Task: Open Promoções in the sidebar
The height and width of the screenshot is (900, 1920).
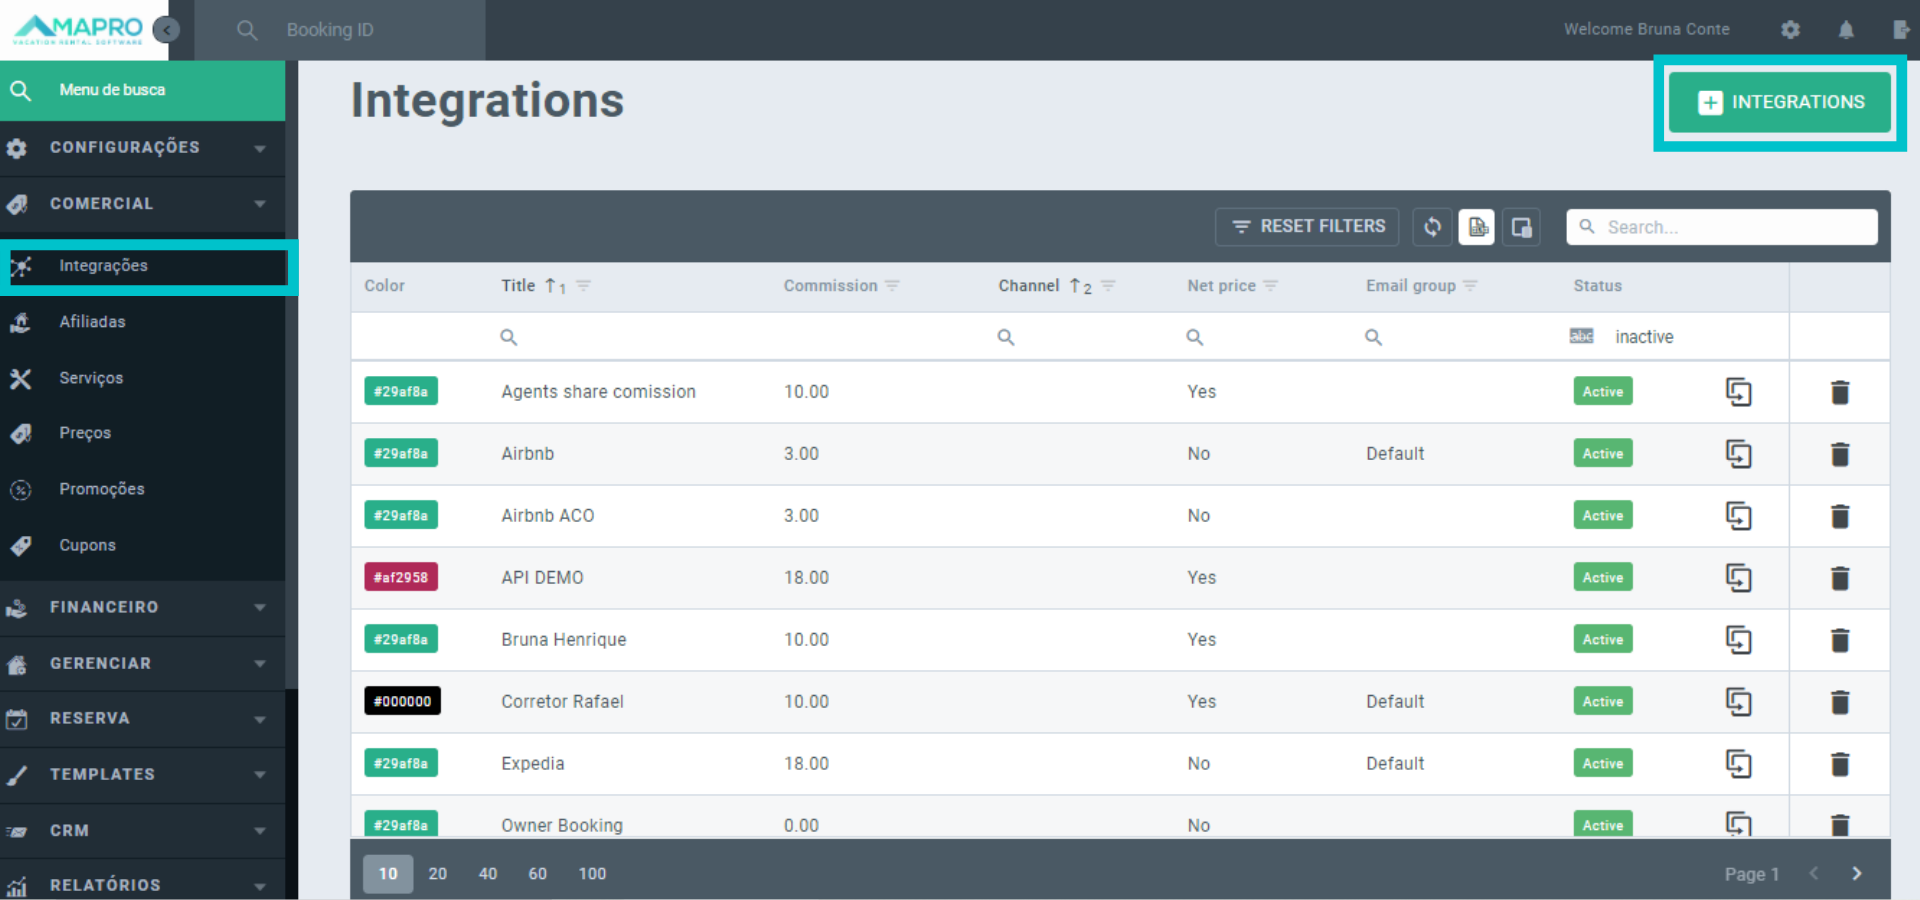Action: tap(101, 489)
